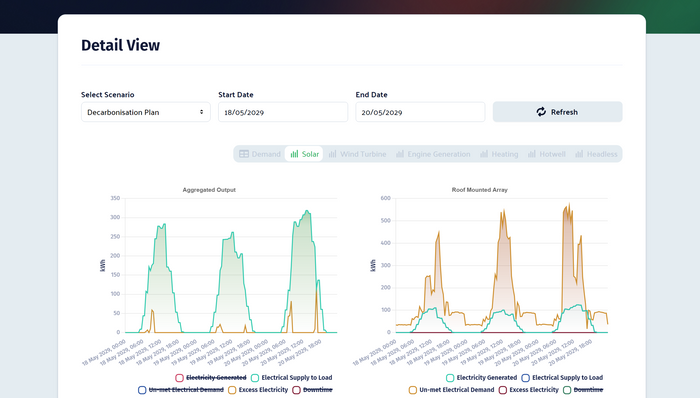700x398 pixels.
Task: Click the Headless bar chart icon
Action: click(x=579, y=154)
